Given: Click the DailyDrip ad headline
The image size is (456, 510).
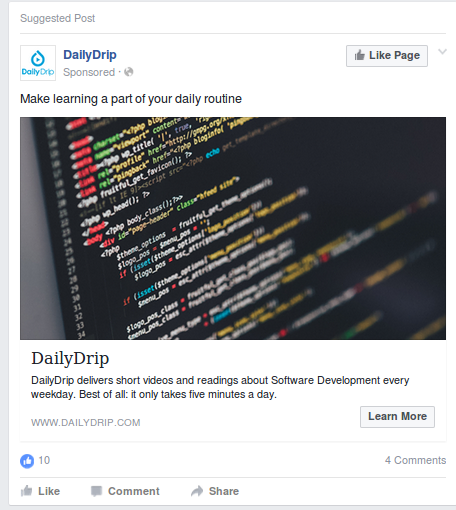Looking at the screenshot, I should pos(70,359).
